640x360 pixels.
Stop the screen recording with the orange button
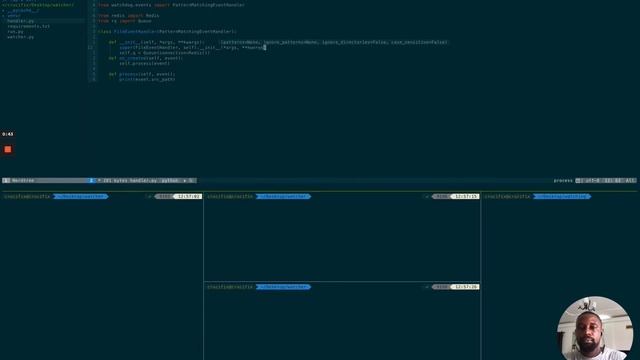click(x=8, y=149)
